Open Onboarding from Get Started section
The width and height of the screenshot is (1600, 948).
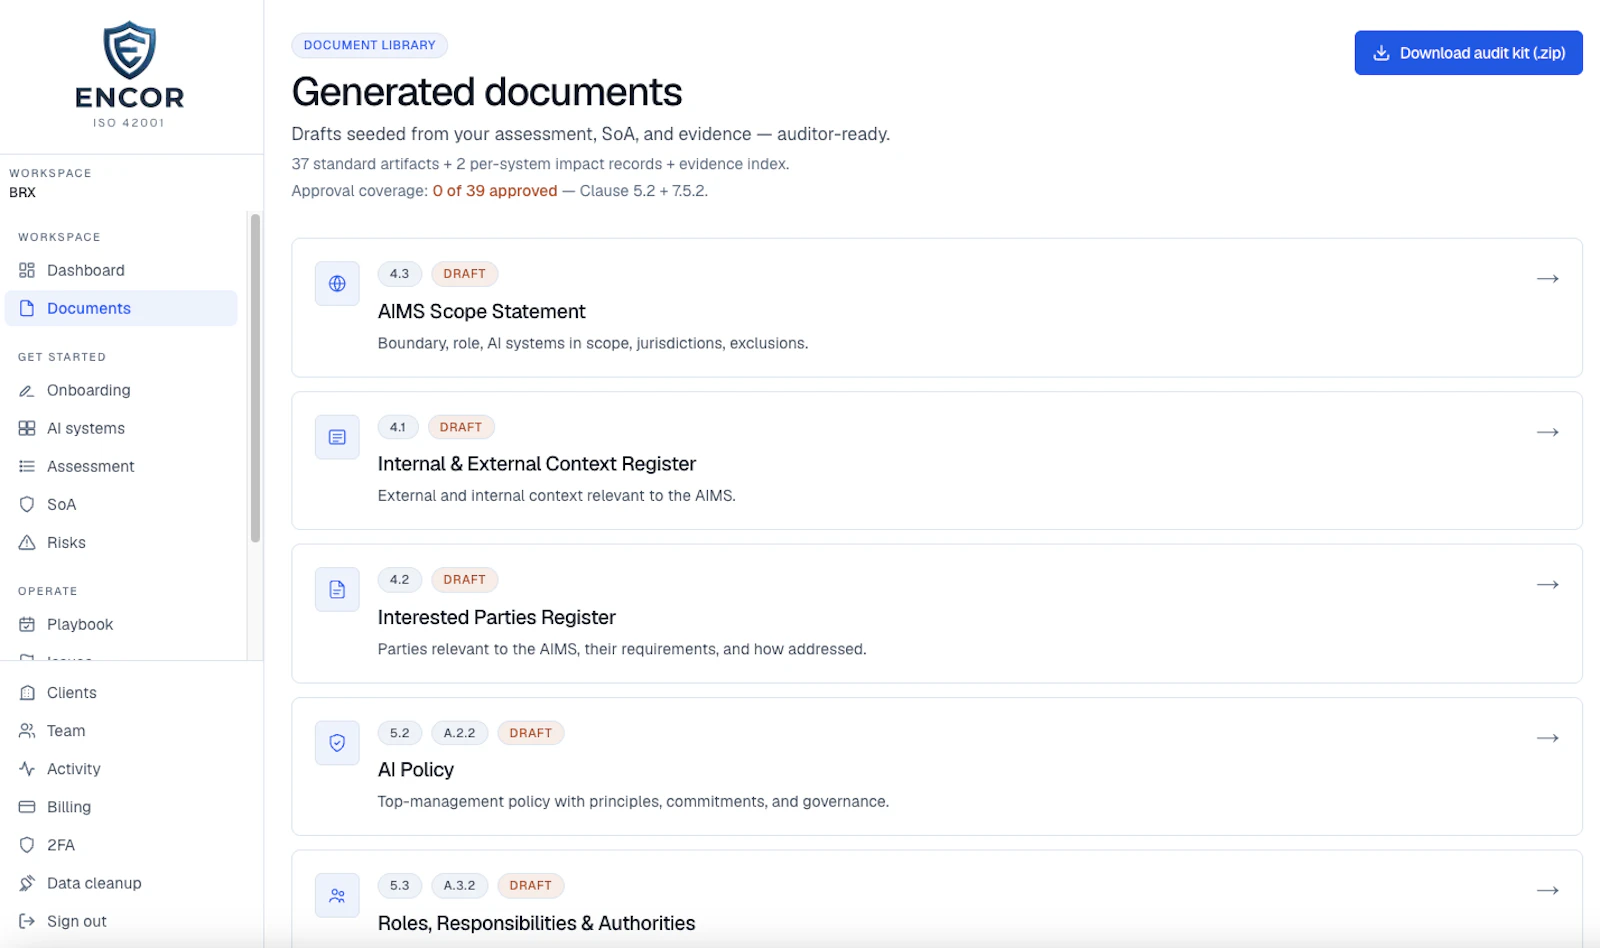(x=121, y=390)
